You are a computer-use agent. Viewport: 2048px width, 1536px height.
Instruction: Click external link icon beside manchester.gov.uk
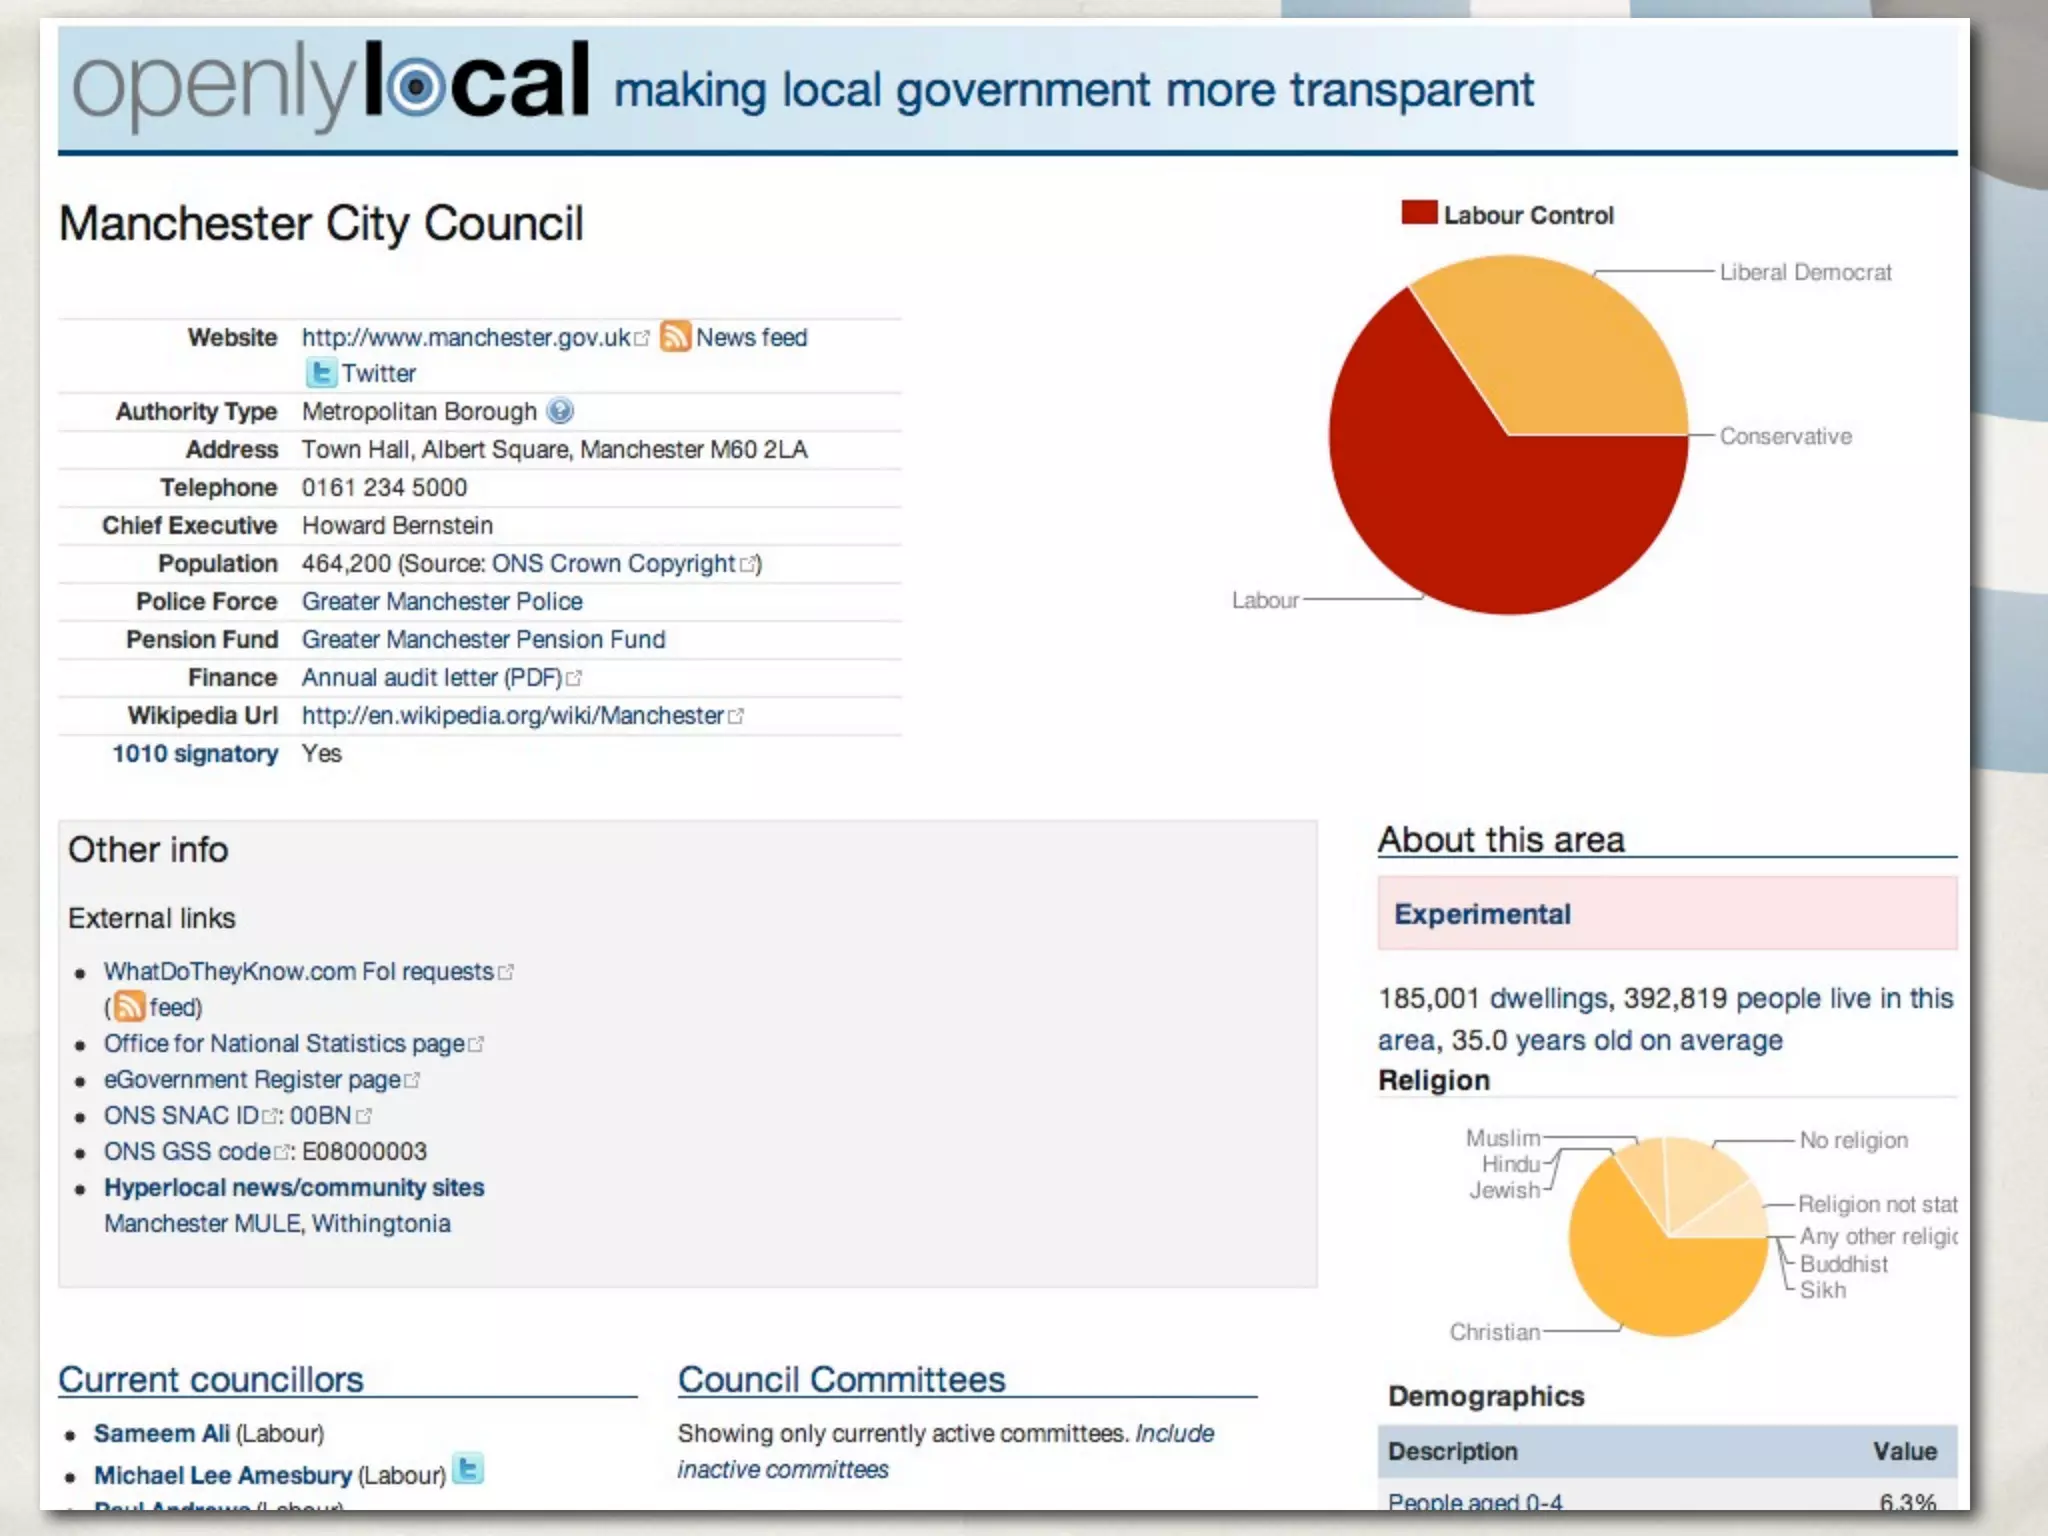[x=642, y=339]
